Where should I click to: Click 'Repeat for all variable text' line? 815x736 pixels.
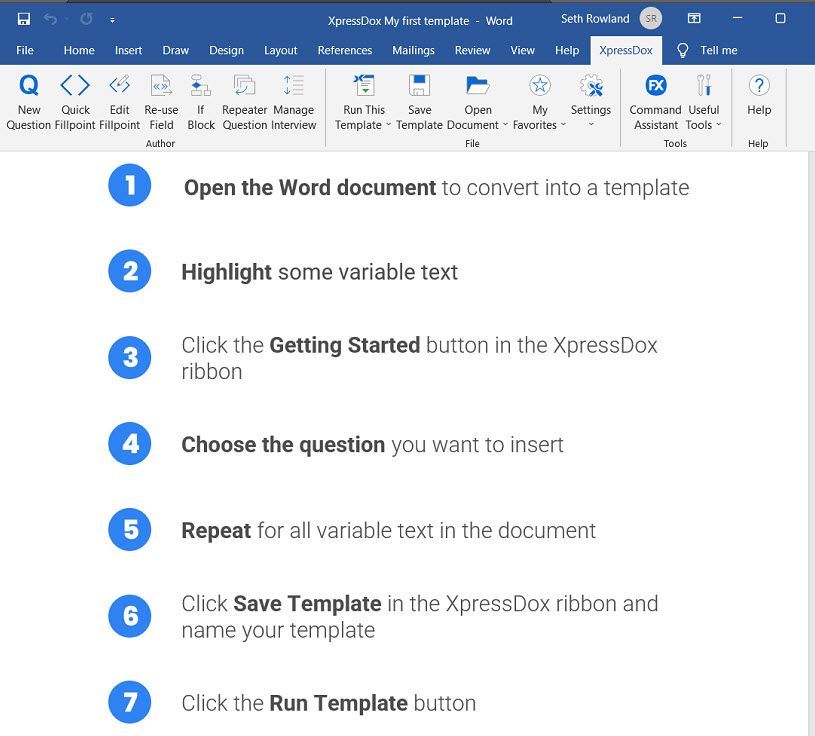point(388,530)
